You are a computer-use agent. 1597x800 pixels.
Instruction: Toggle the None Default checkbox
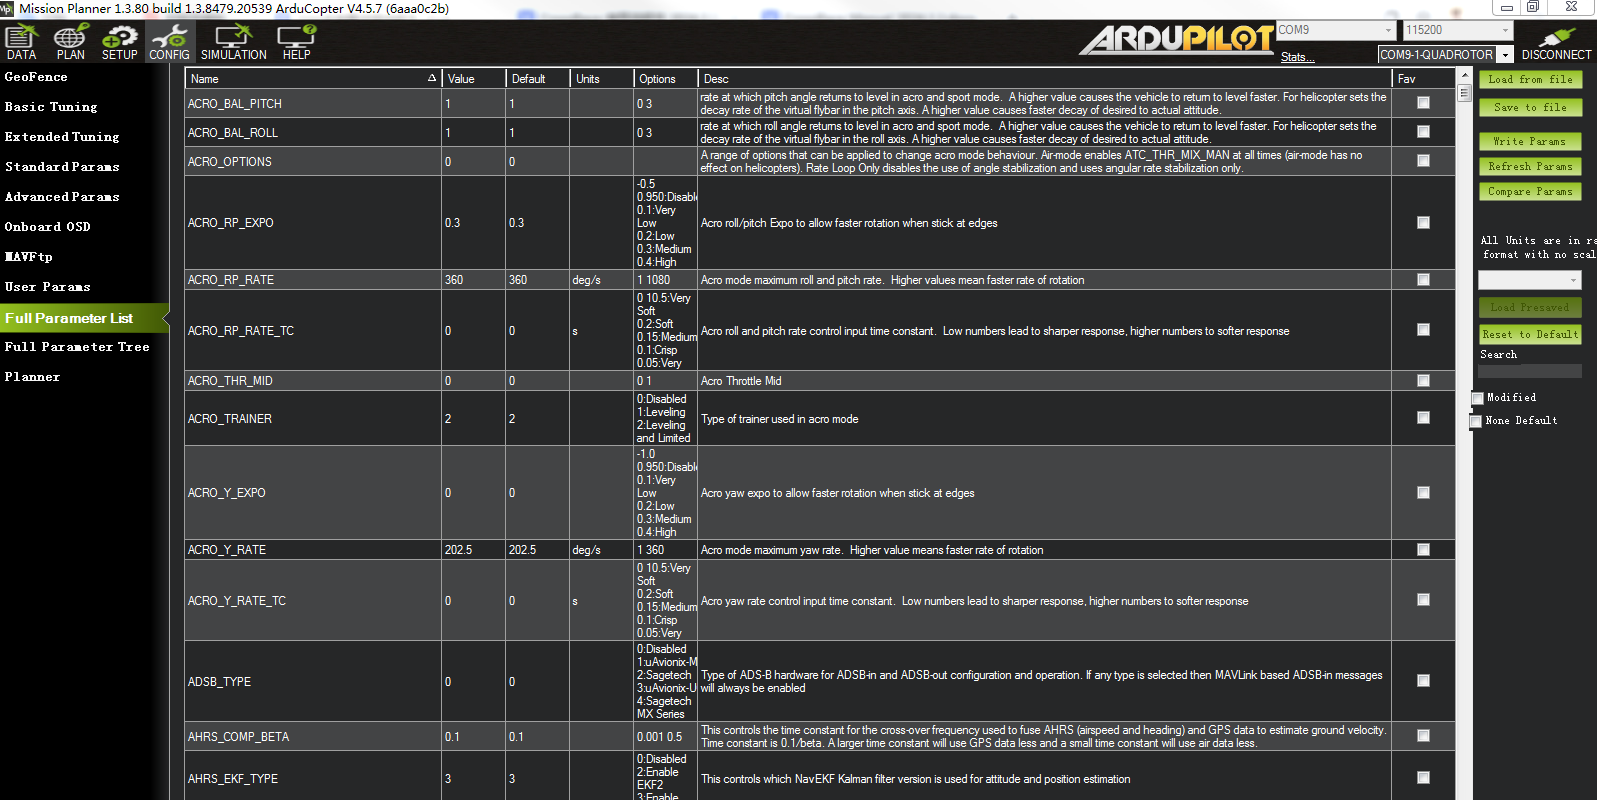click(1476, 421)
